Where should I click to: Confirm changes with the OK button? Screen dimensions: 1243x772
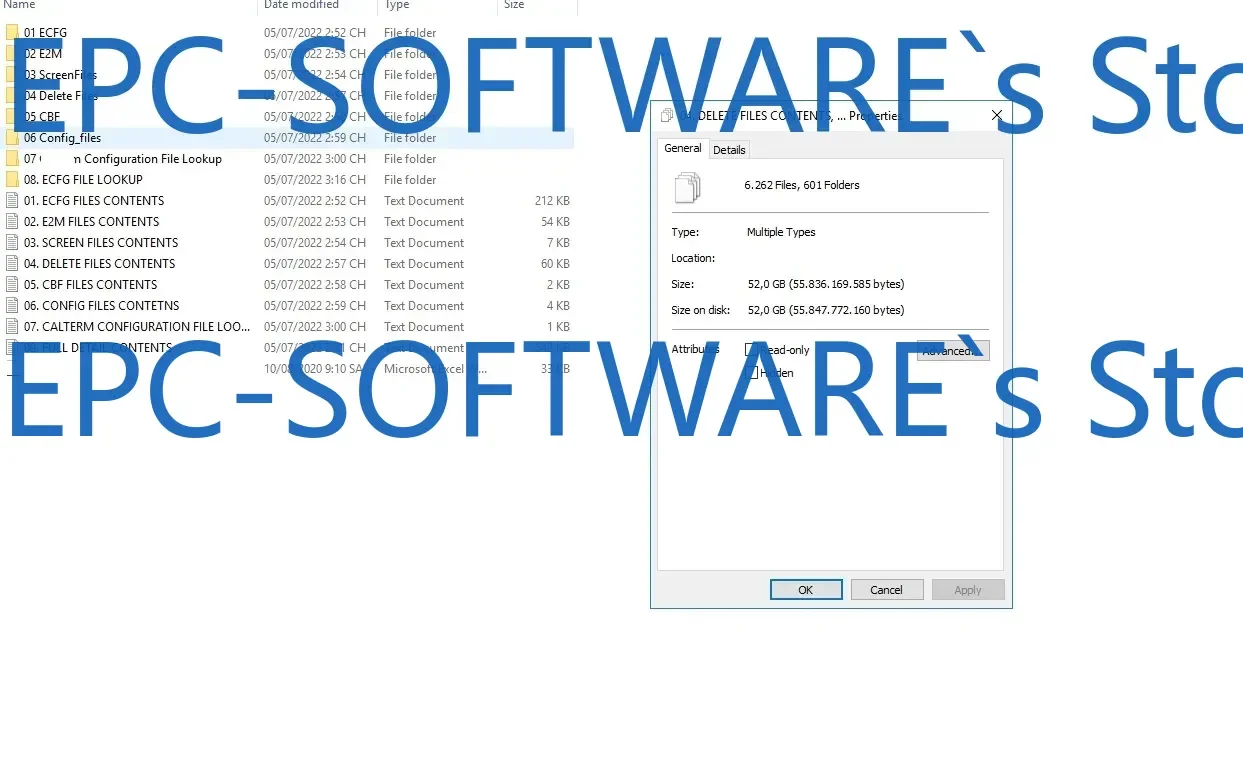(805, 589)
